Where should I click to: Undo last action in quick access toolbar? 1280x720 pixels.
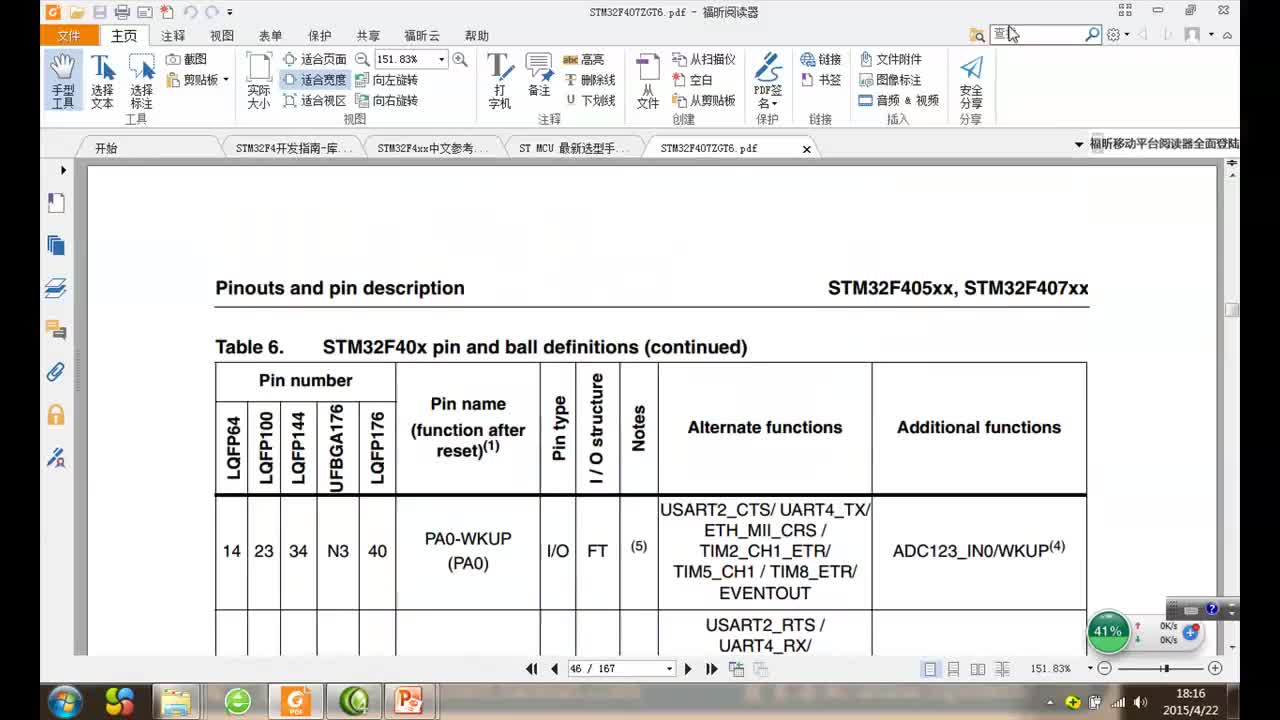pos(190,12)
